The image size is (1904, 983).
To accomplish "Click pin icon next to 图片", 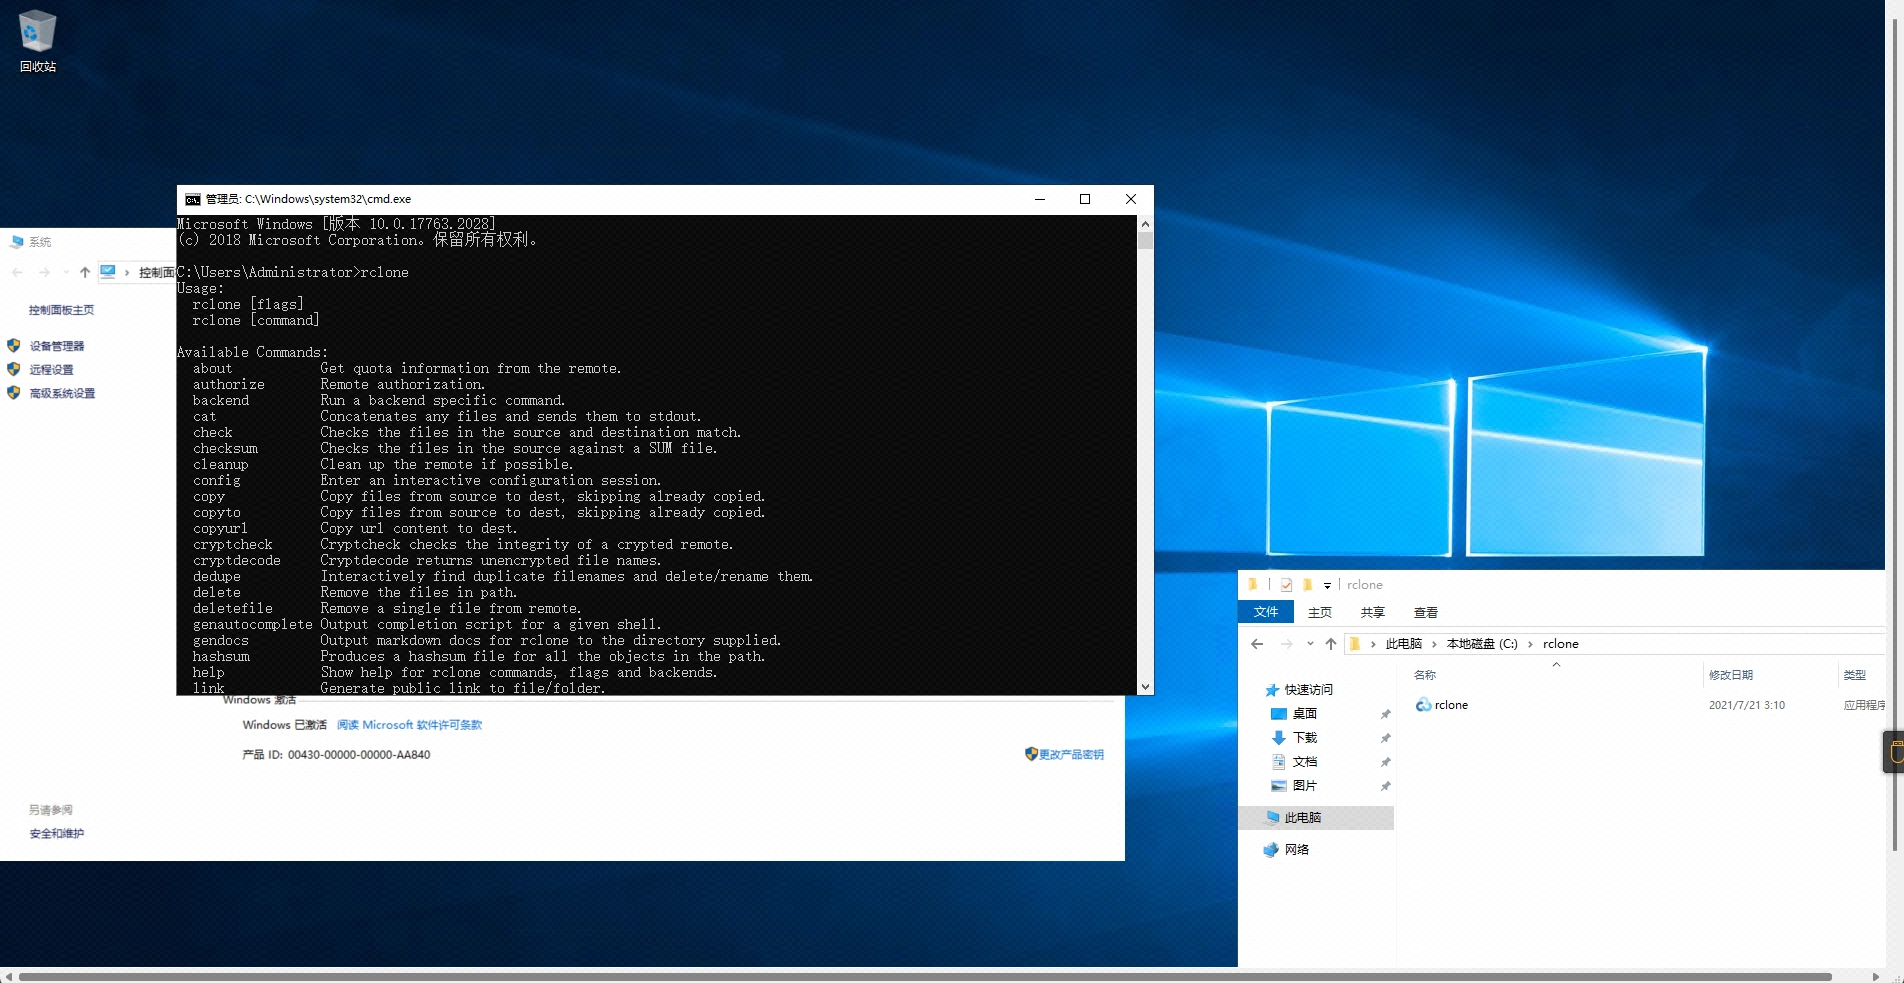I will click(x=1385, y=786).
